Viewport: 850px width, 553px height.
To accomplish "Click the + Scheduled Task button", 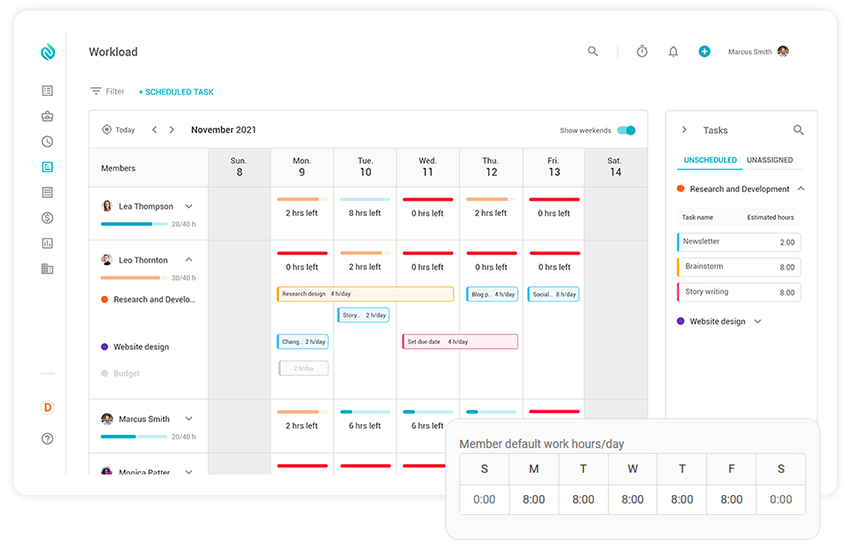I will [x=176, y=92].
